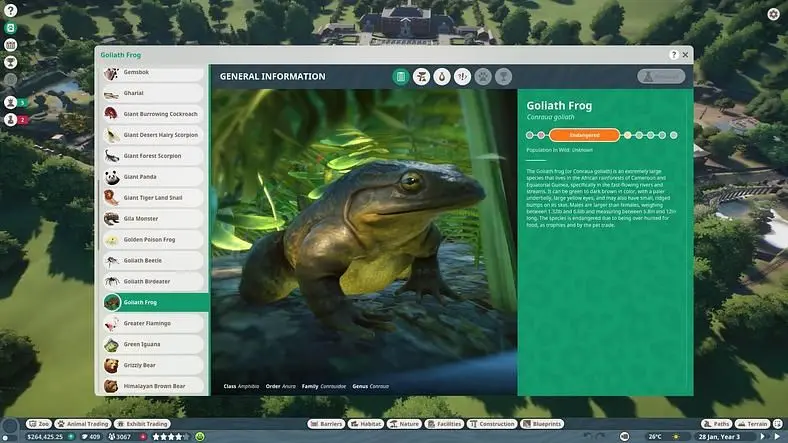Select Giant Tiger Land Snail entry
This screenshot has width=788, height=443.
(x=153, y=198)
